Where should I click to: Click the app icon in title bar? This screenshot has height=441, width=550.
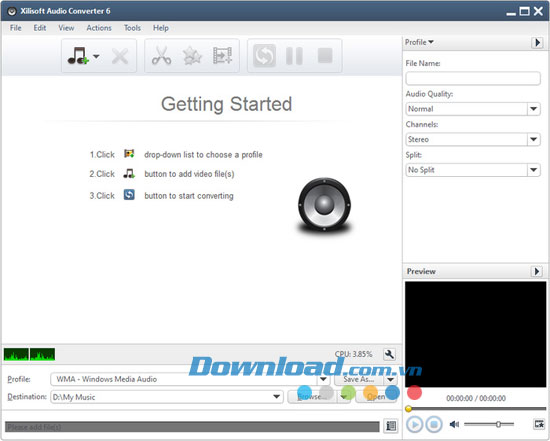point(12,11)
